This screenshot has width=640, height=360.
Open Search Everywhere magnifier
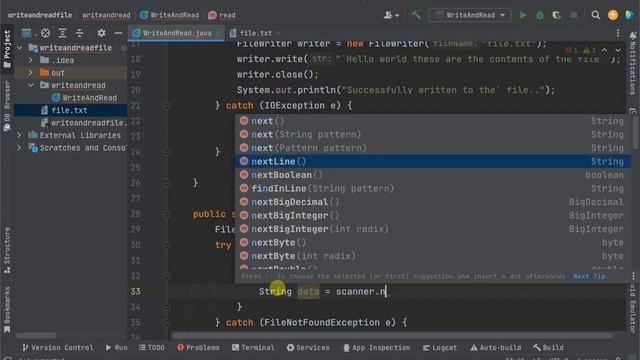596,15
